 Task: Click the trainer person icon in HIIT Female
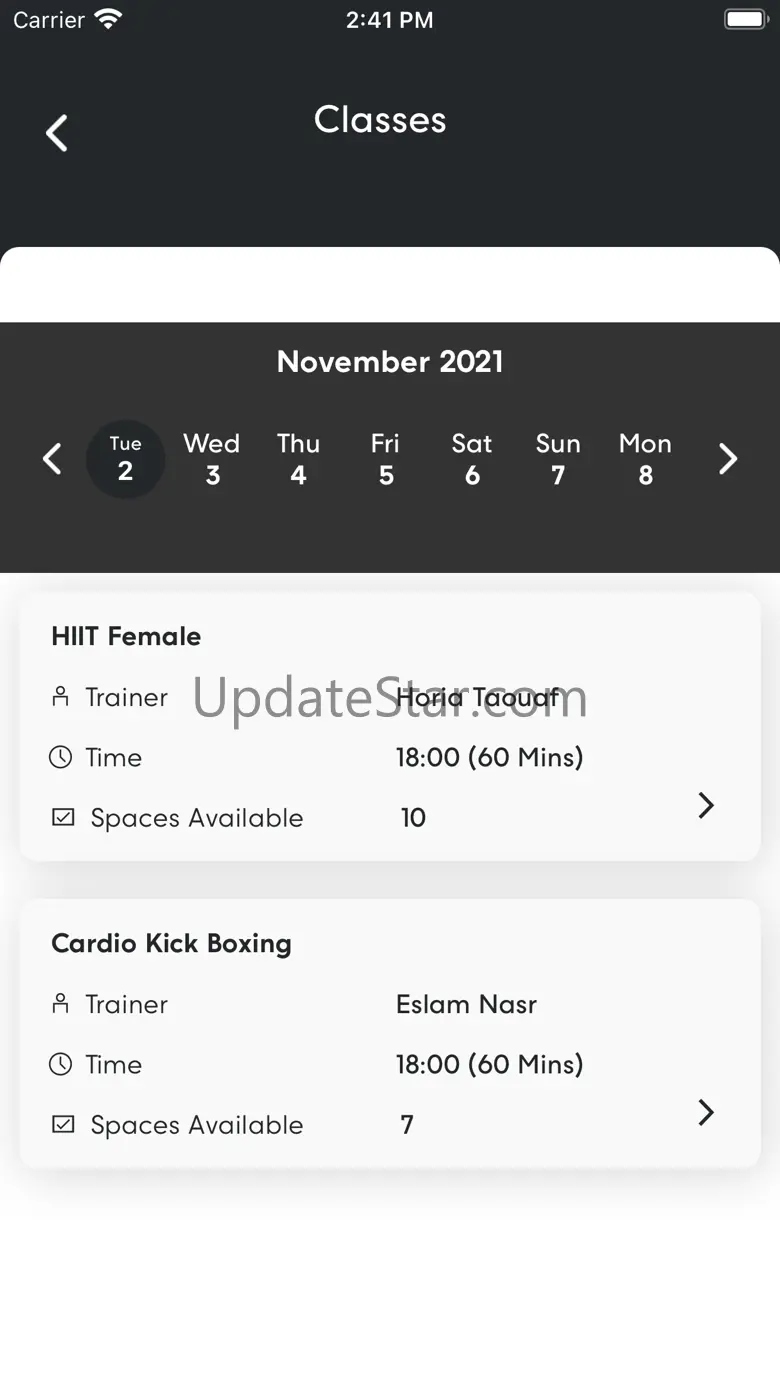[x=61, y=696]
